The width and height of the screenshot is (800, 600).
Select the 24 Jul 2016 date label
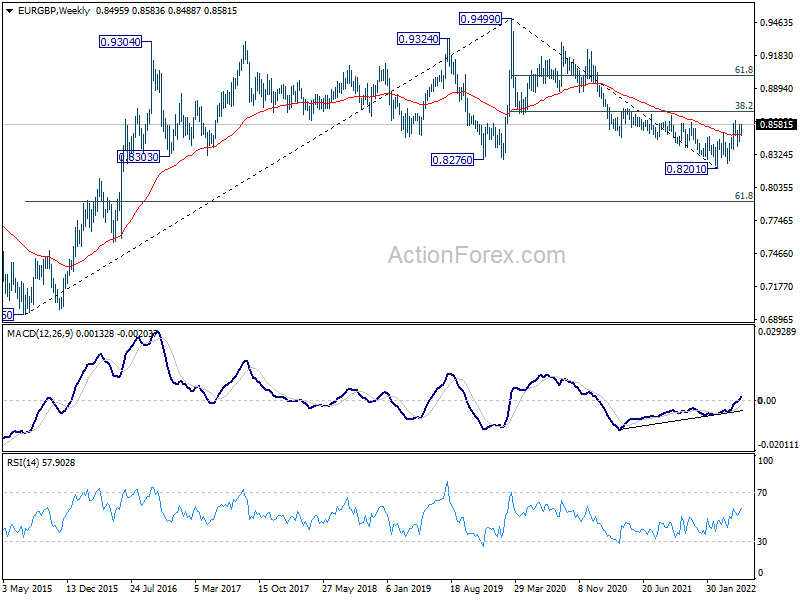(154, 589)
